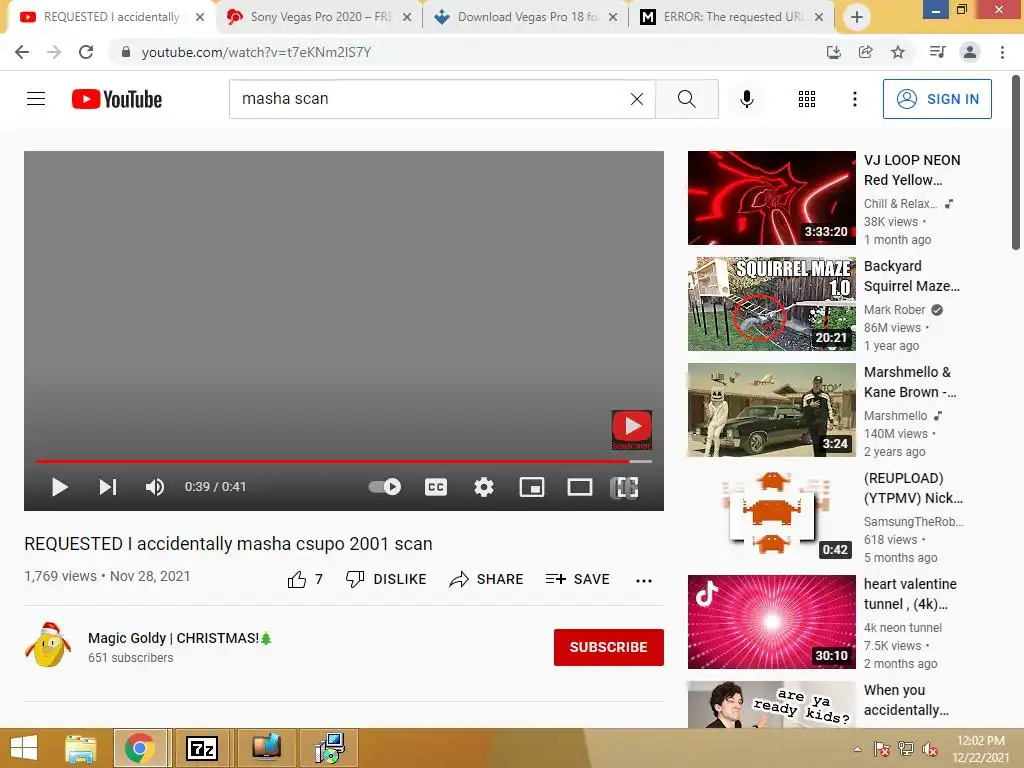Open a new browser tab
This screenshot has width=1024, height=768.
(857, 17)
